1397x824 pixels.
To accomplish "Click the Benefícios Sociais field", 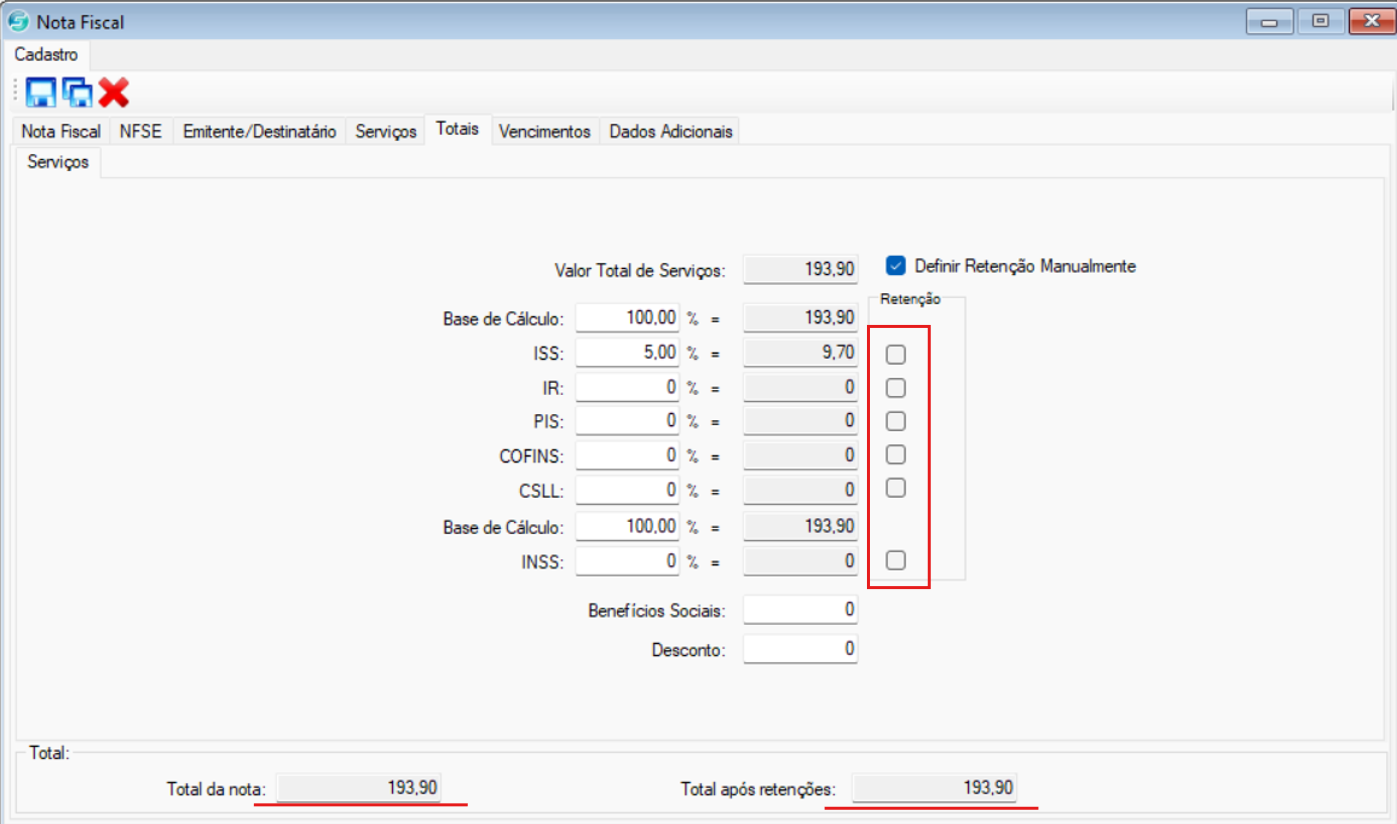I will click(800, 609).
